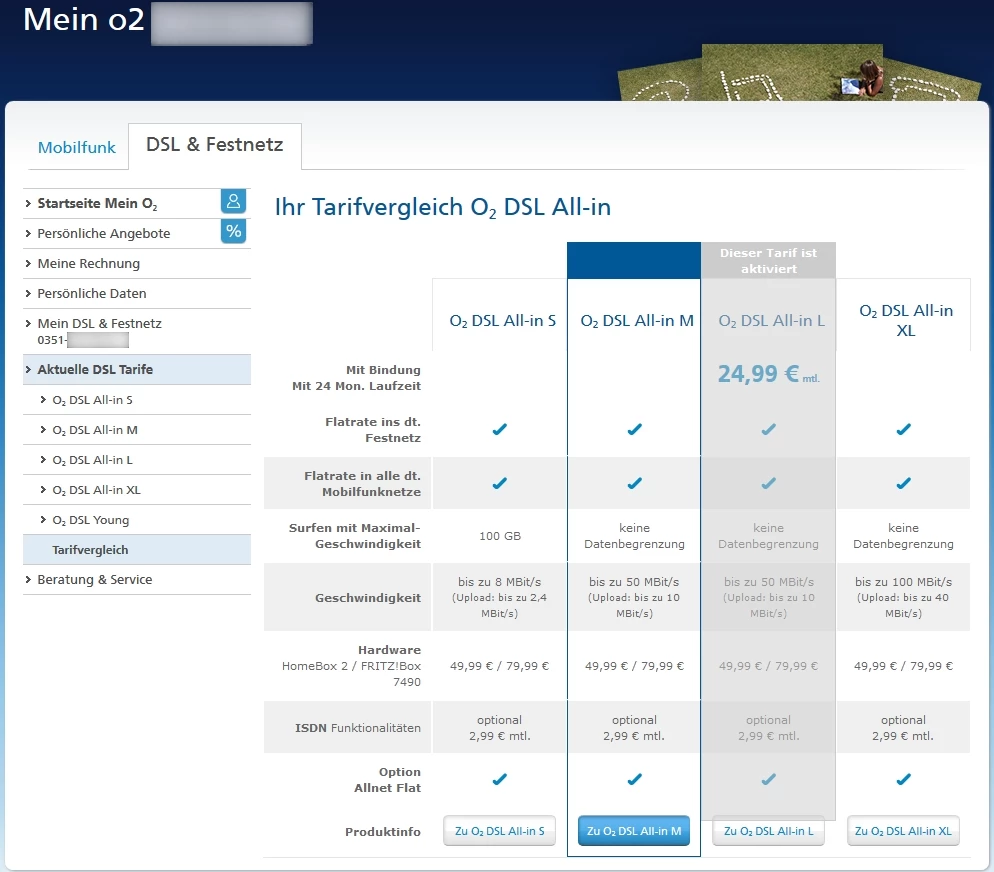
Task: Click the Festnetz flatrate checkmark for All-in XL
Action: [x=903, y=430]
